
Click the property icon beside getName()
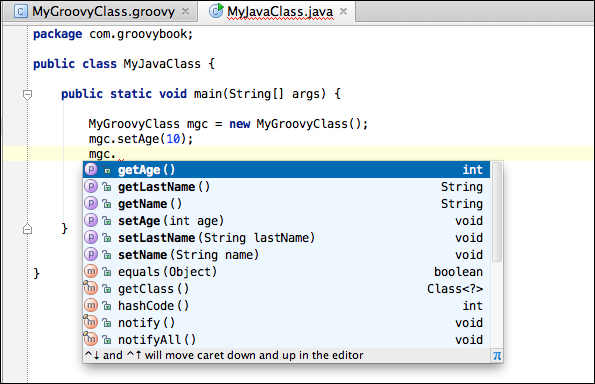pyautogui.click(x=91, y=203)
